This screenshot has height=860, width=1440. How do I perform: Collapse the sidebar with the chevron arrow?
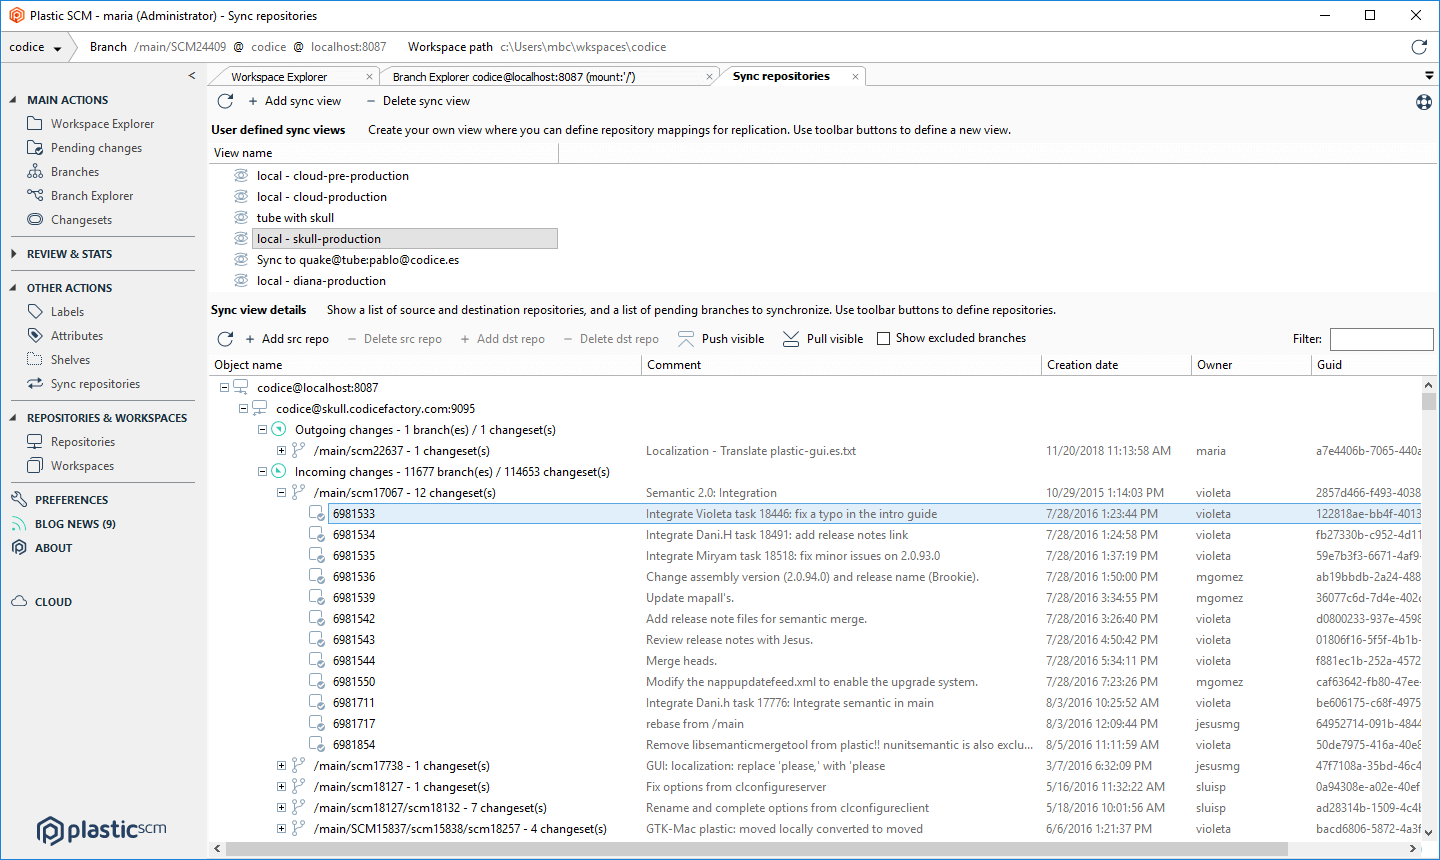coord(192,76)
